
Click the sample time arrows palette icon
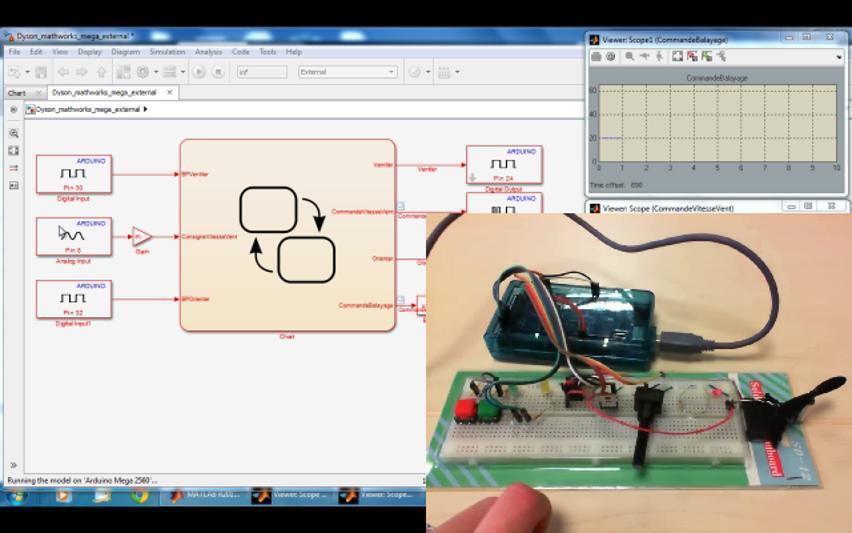14,168
